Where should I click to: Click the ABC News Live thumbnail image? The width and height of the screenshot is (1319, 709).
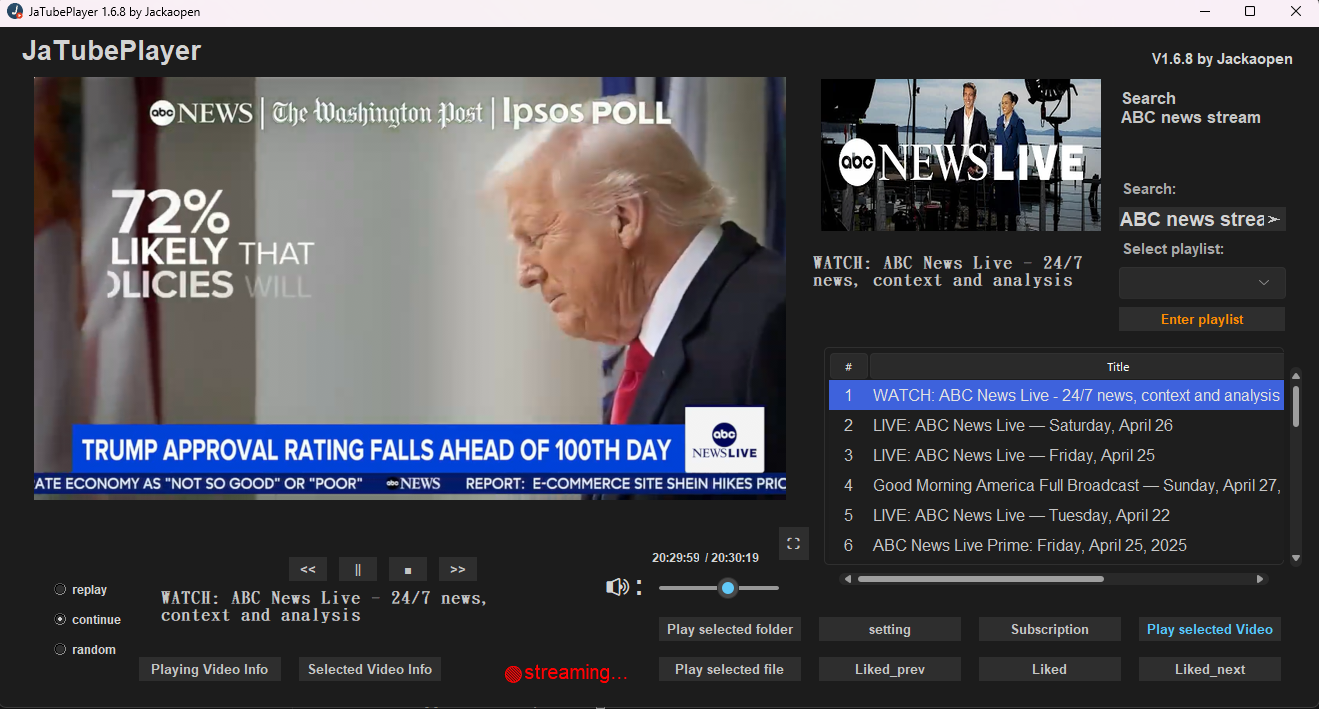[x=961, y=155]
